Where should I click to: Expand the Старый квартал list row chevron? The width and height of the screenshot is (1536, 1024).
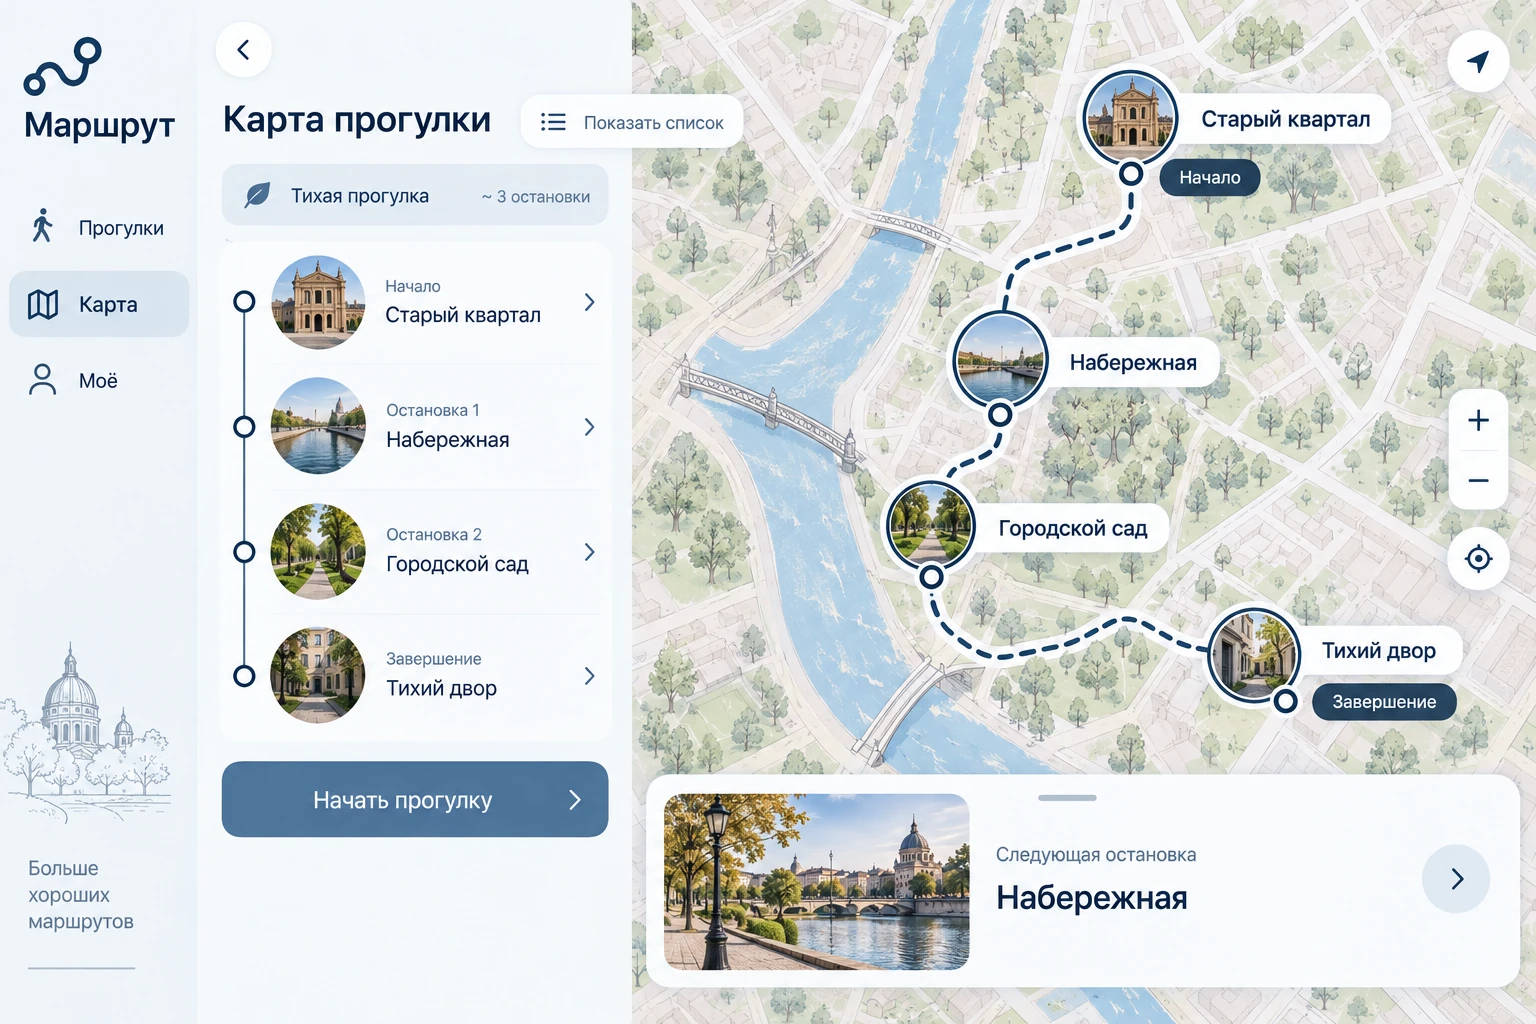click(x=589, y=302)
